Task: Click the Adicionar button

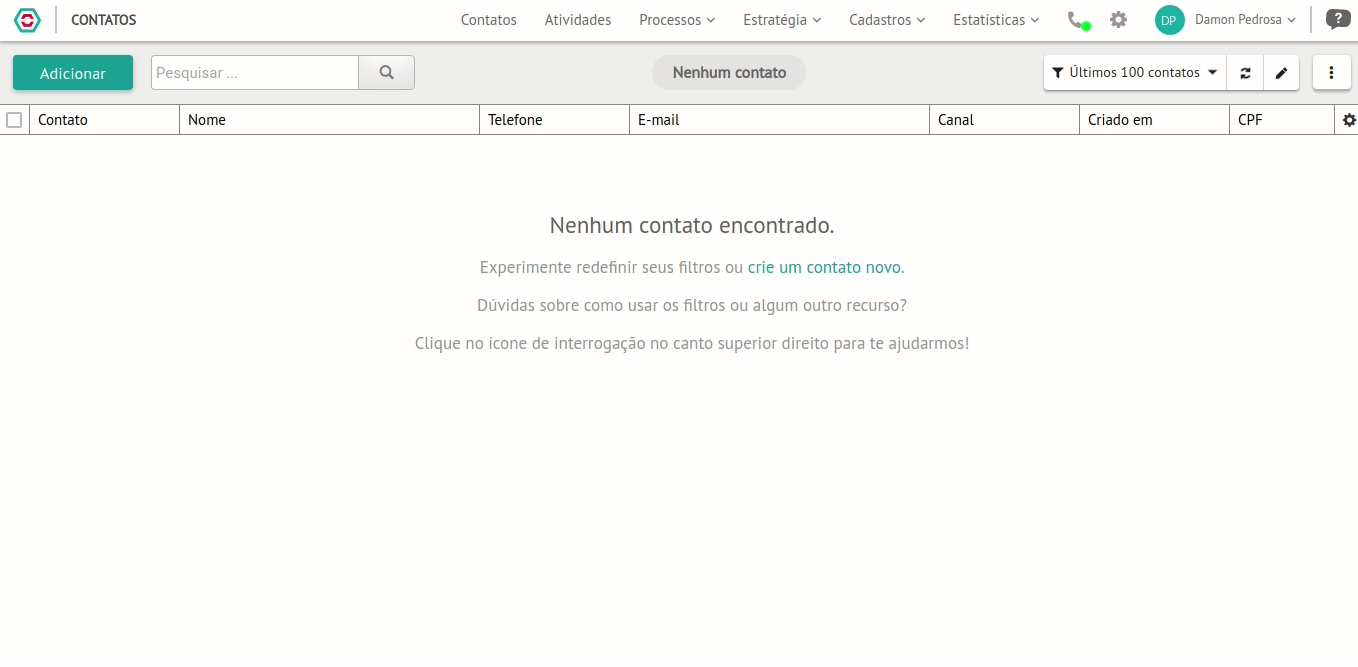Action: [73, 73]
